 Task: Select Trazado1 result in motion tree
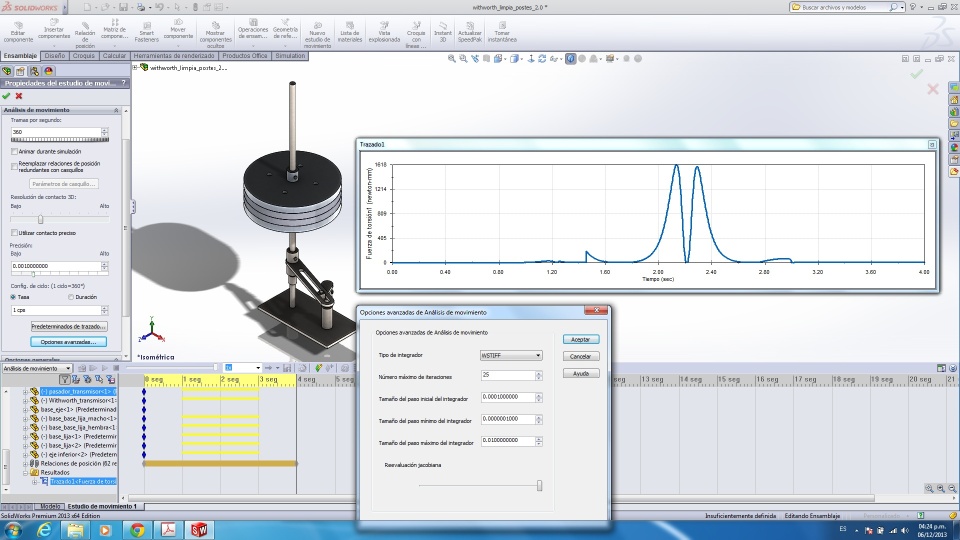coord(83,482)
